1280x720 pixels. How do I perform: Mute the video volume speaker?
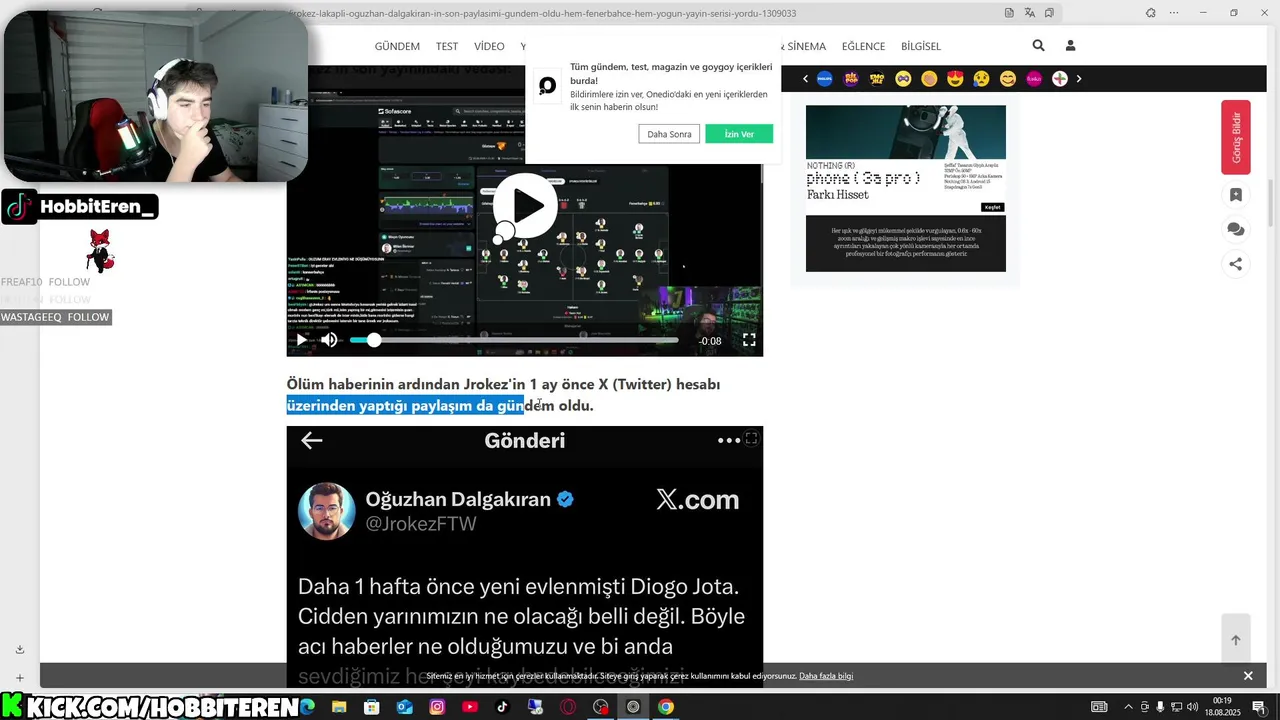point(329,340)
